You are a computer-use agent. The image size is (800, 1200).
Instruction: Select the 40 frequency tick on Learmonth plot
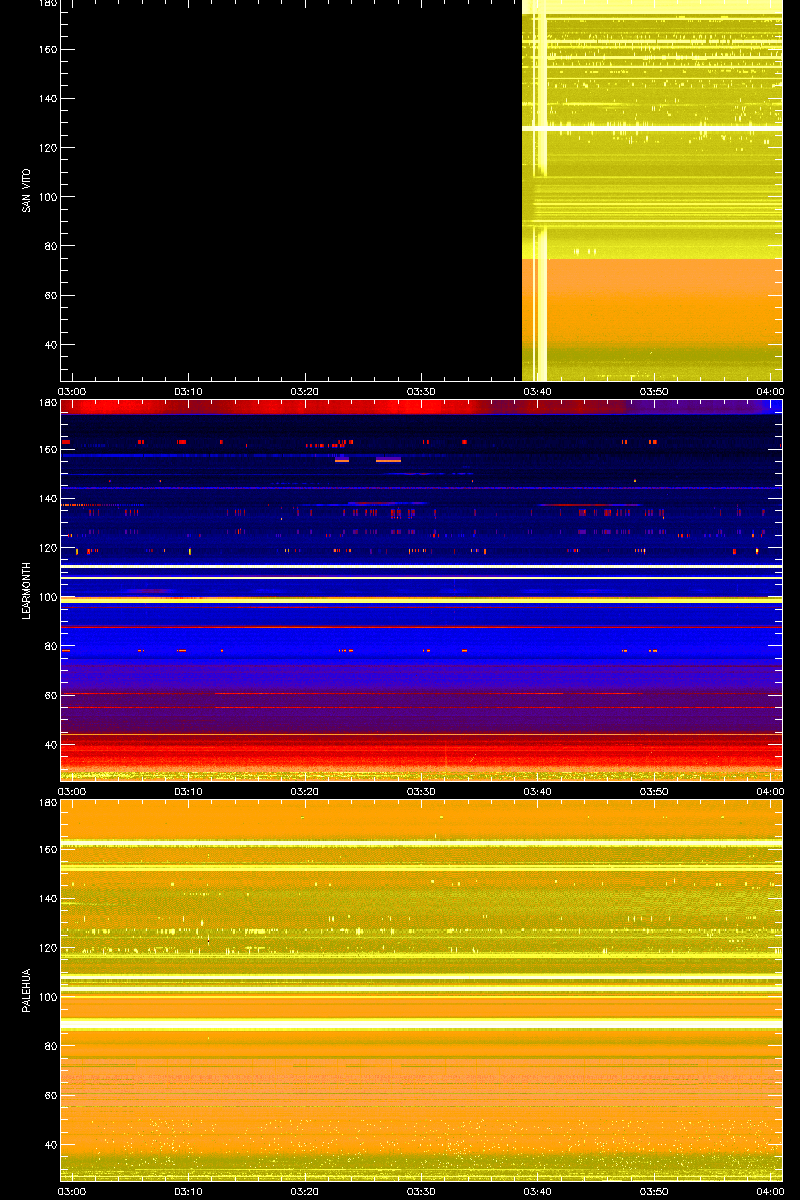coord(51,745)
